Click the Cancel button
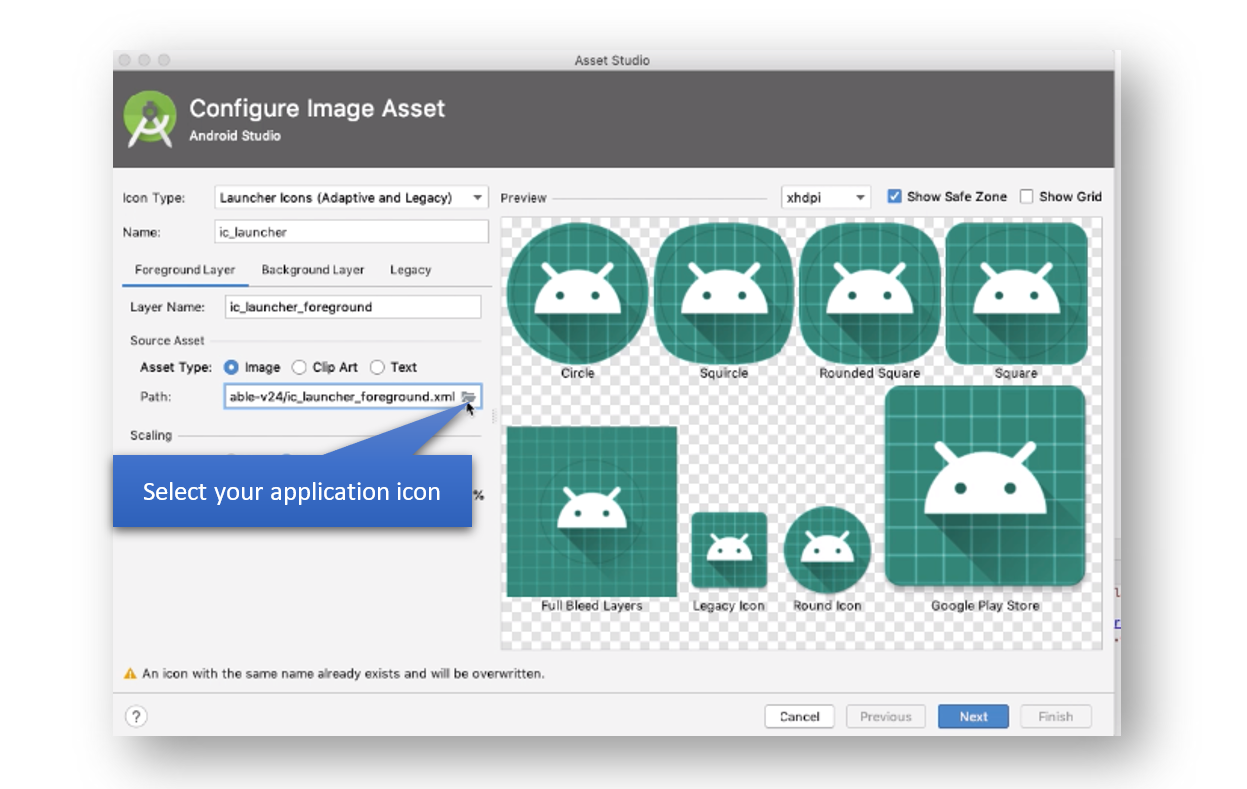Viewport: 1247px width, 789px height. point(800,717)
